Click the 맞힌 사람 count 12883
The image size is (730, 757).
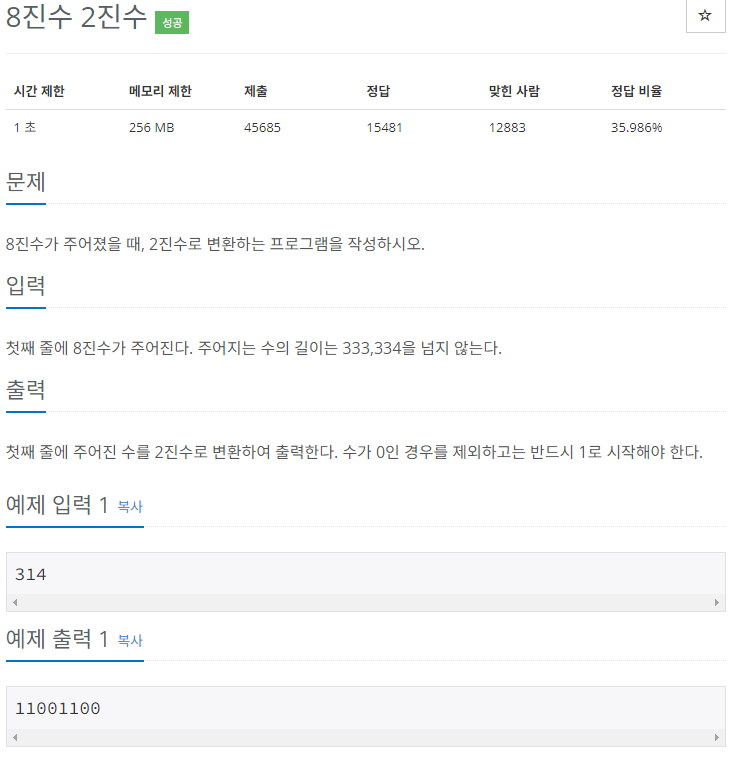(507, 127)
